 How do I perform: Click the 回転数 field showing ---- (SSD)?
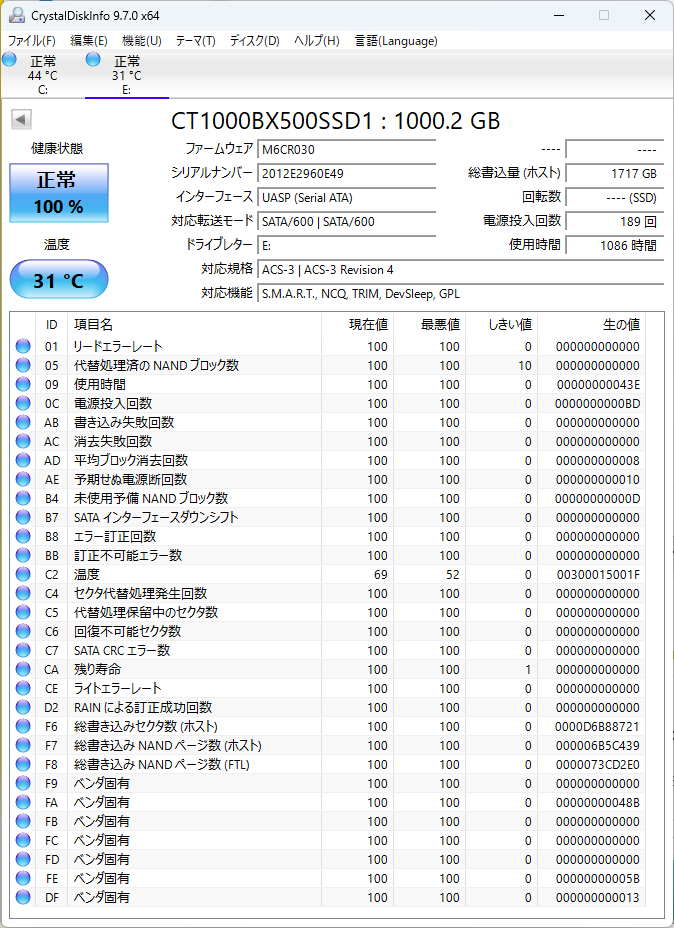(614, 198)
